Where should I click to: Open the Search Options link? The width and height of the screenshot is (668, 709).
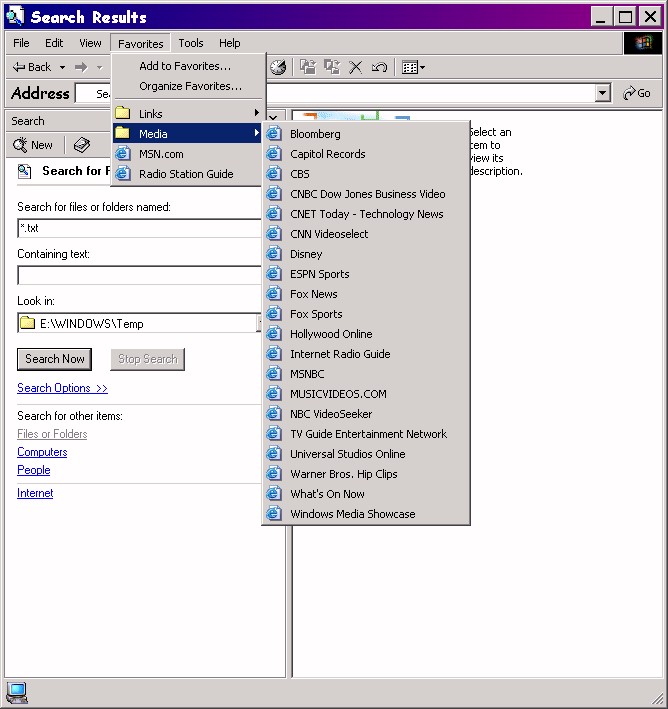tap(62, 388)
